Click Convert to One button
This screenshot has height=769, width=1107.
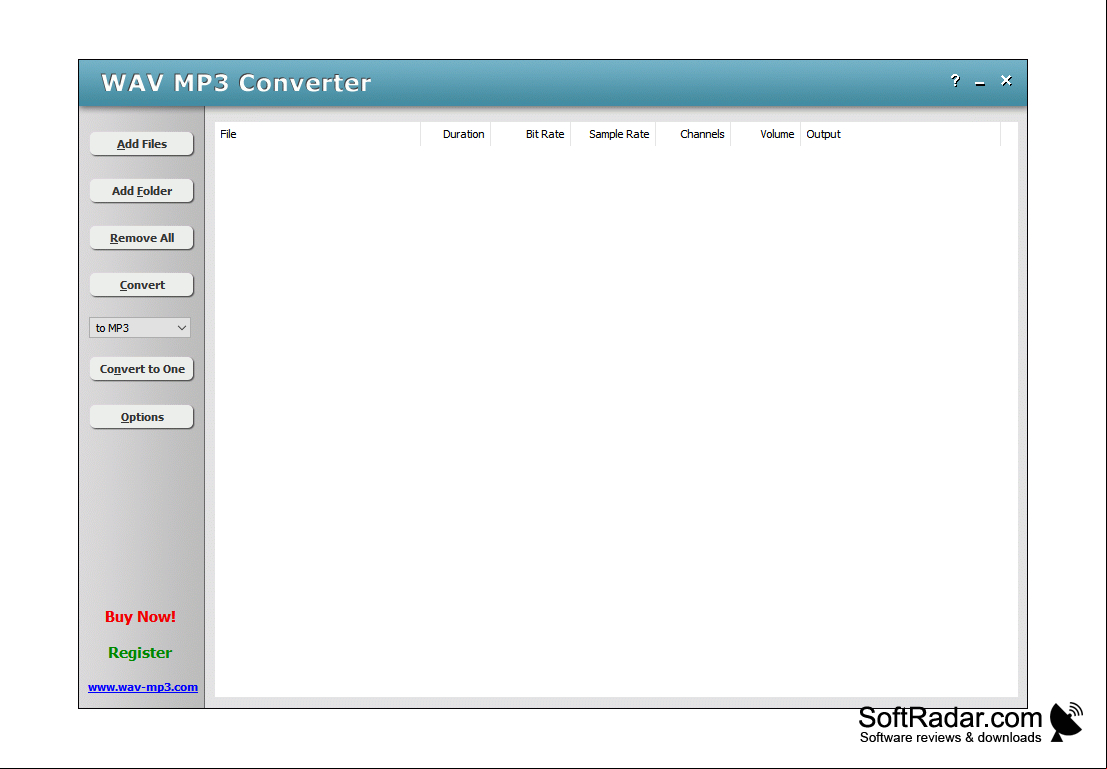click(x=141, y=369)
